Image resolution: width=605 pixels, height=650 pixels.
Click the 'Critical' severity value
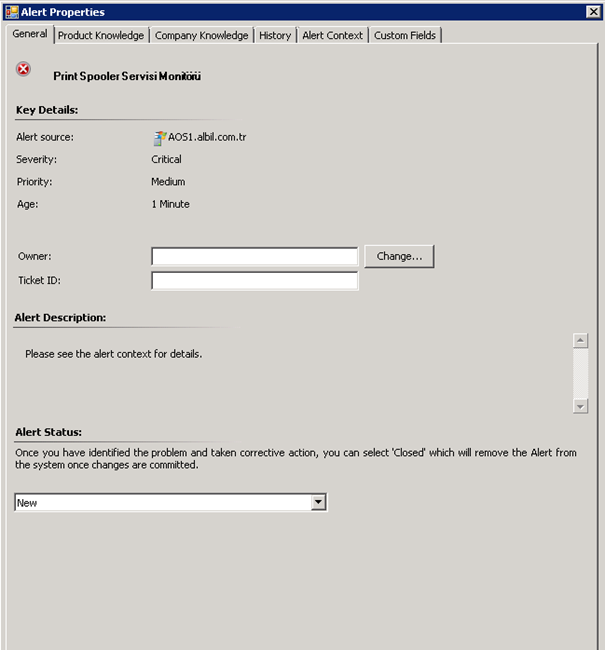click(x=166, y=160)
